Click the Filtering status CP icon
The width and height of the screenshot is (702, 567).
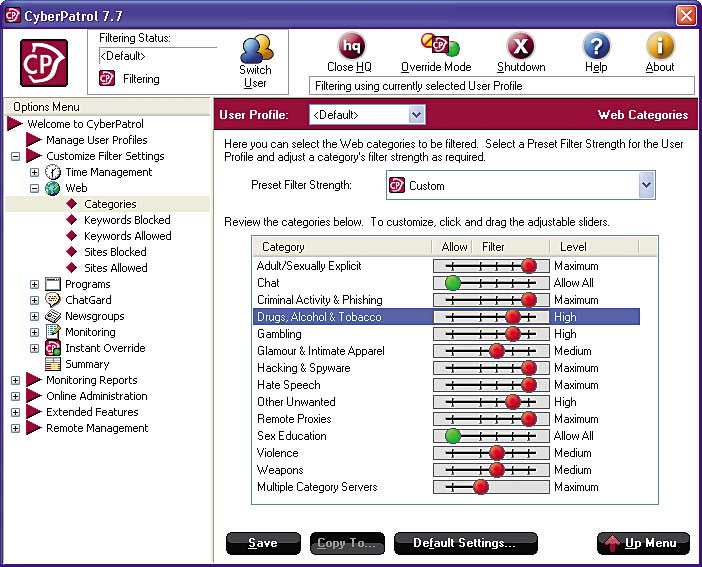tap(107, 78)
